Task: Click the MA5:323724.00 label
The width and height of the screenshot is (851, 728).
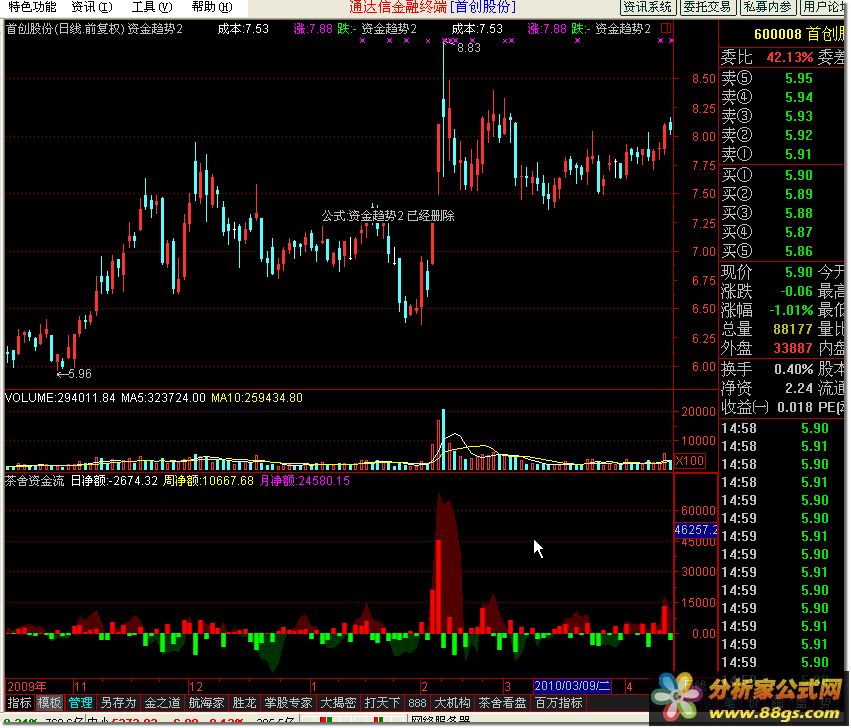Action: click(163, 397)
